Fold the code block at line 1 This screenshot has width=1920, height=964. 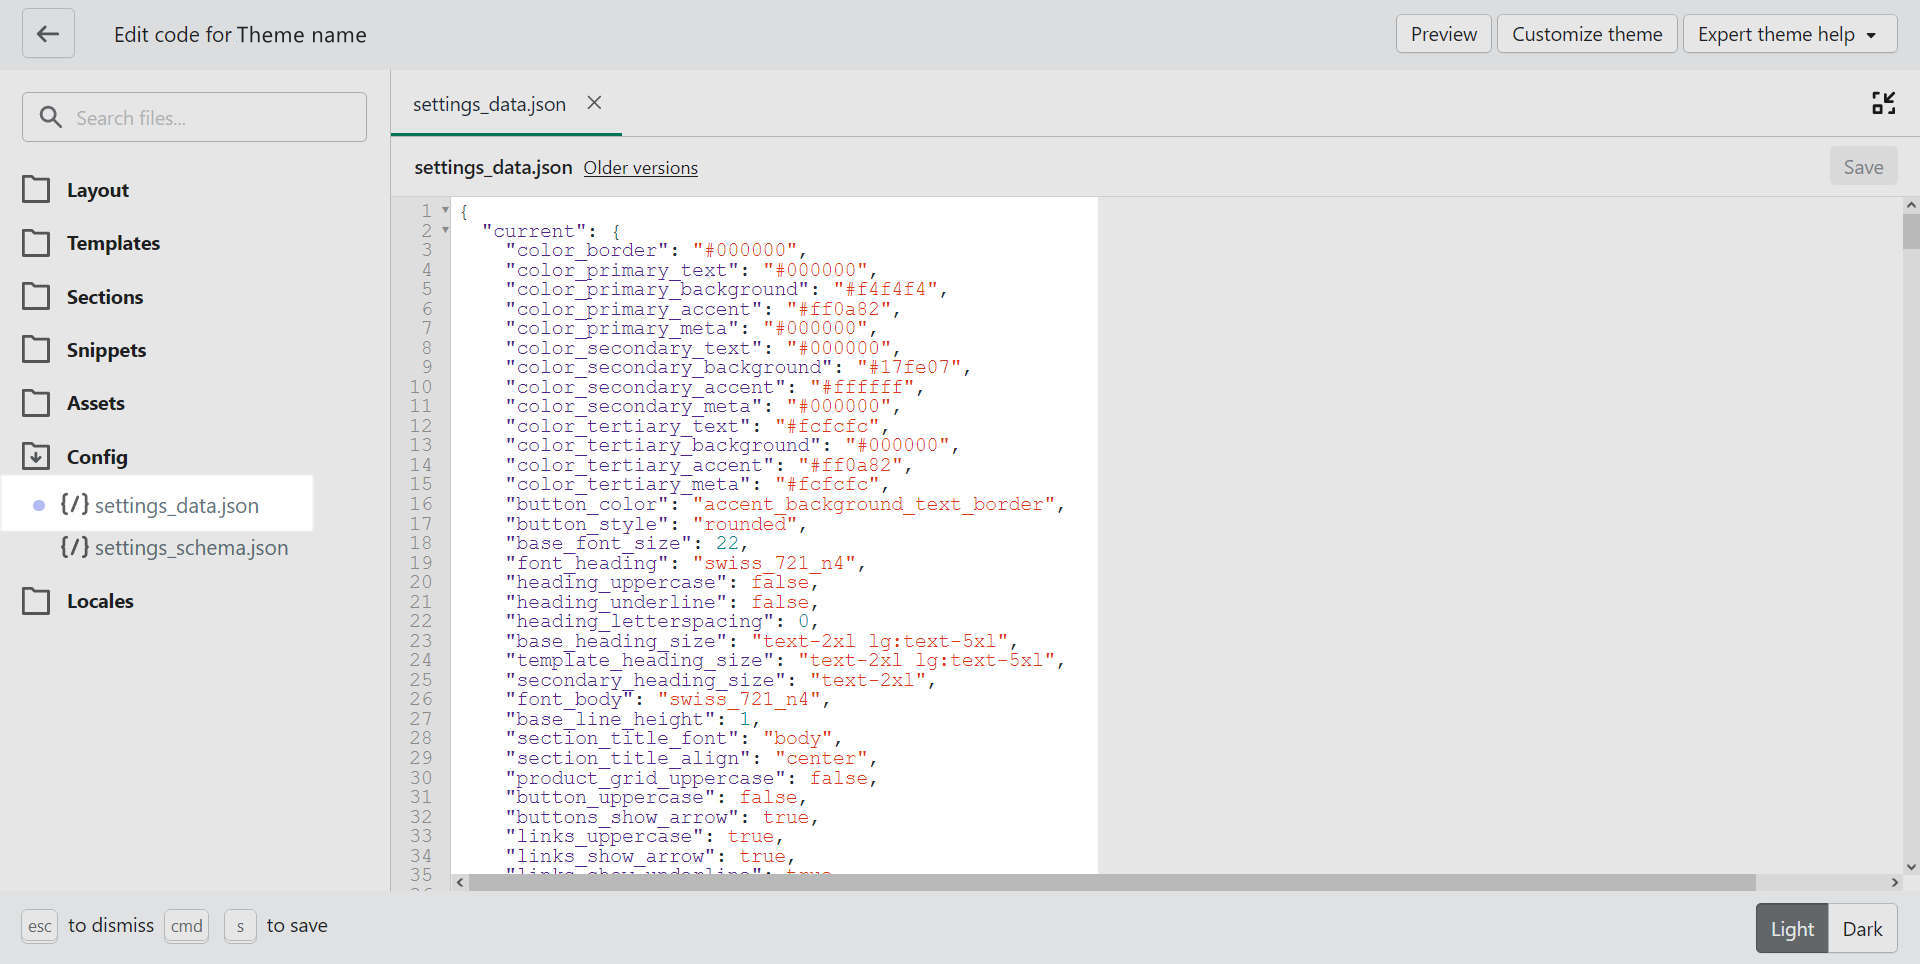pyautogui.click(x=445, y=210)
